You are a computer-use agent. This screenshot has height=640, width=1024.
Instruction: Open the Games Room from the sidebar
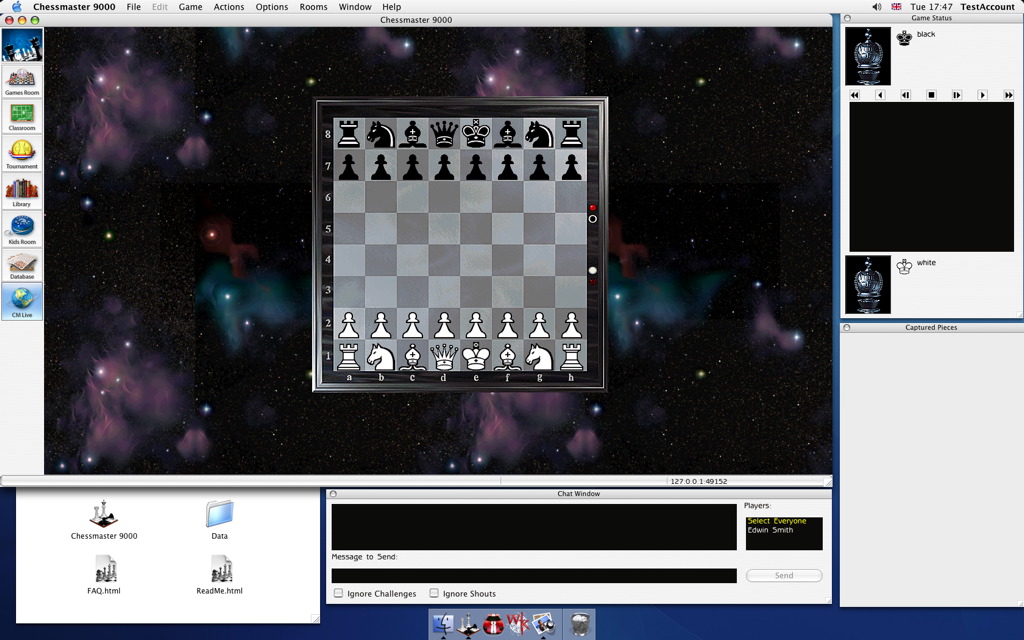22,82
